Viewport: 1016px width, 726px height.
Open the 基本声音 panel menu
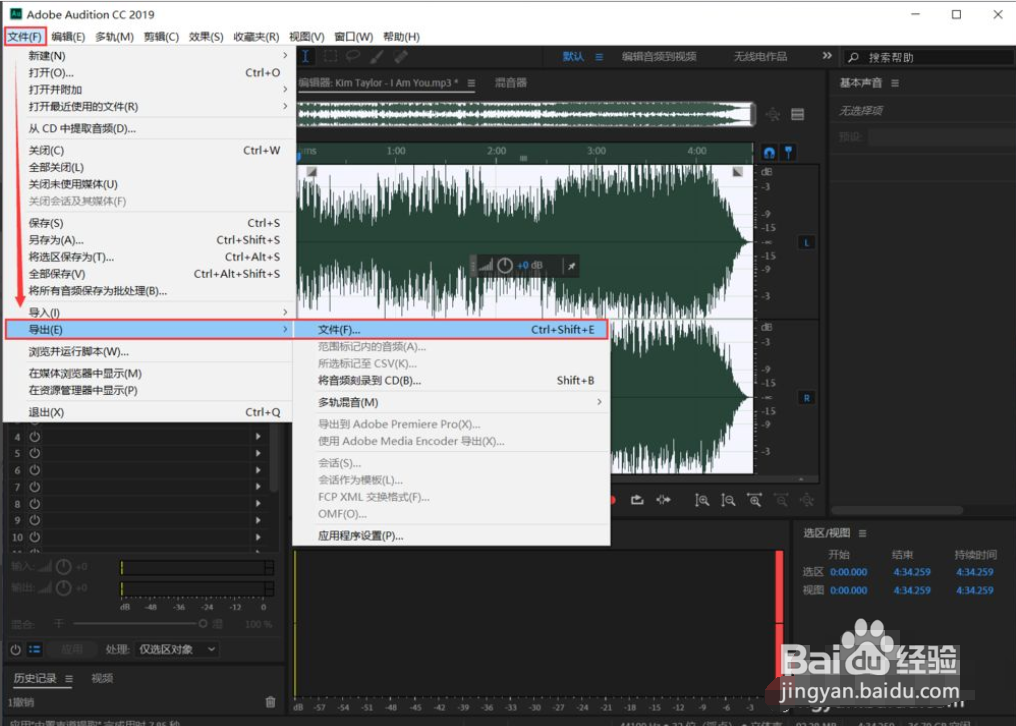(x=895, y=83)
